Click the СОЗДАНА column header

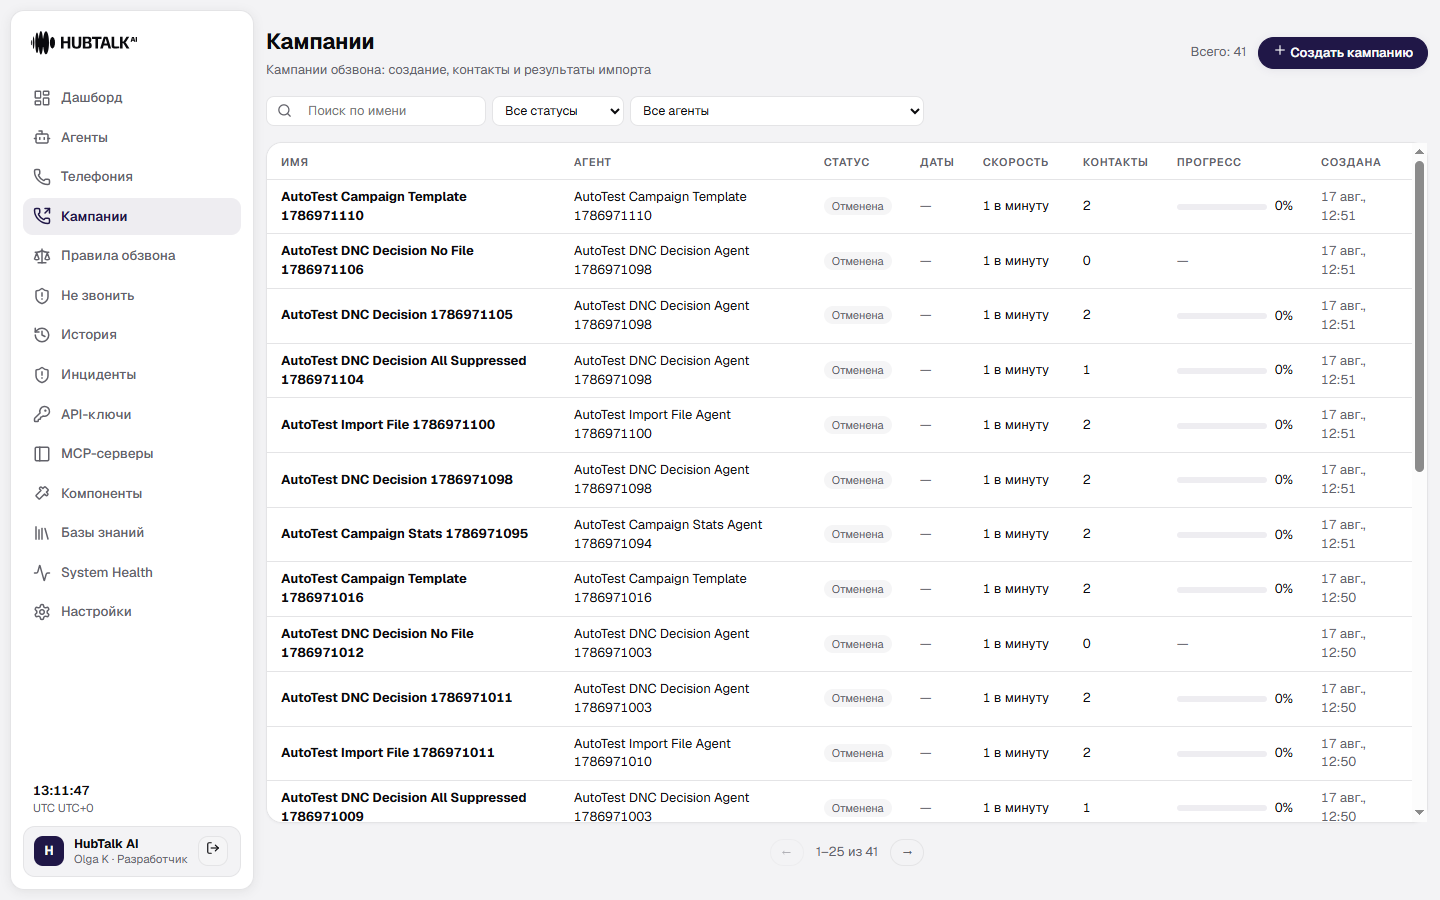[x=1350, y=162]
